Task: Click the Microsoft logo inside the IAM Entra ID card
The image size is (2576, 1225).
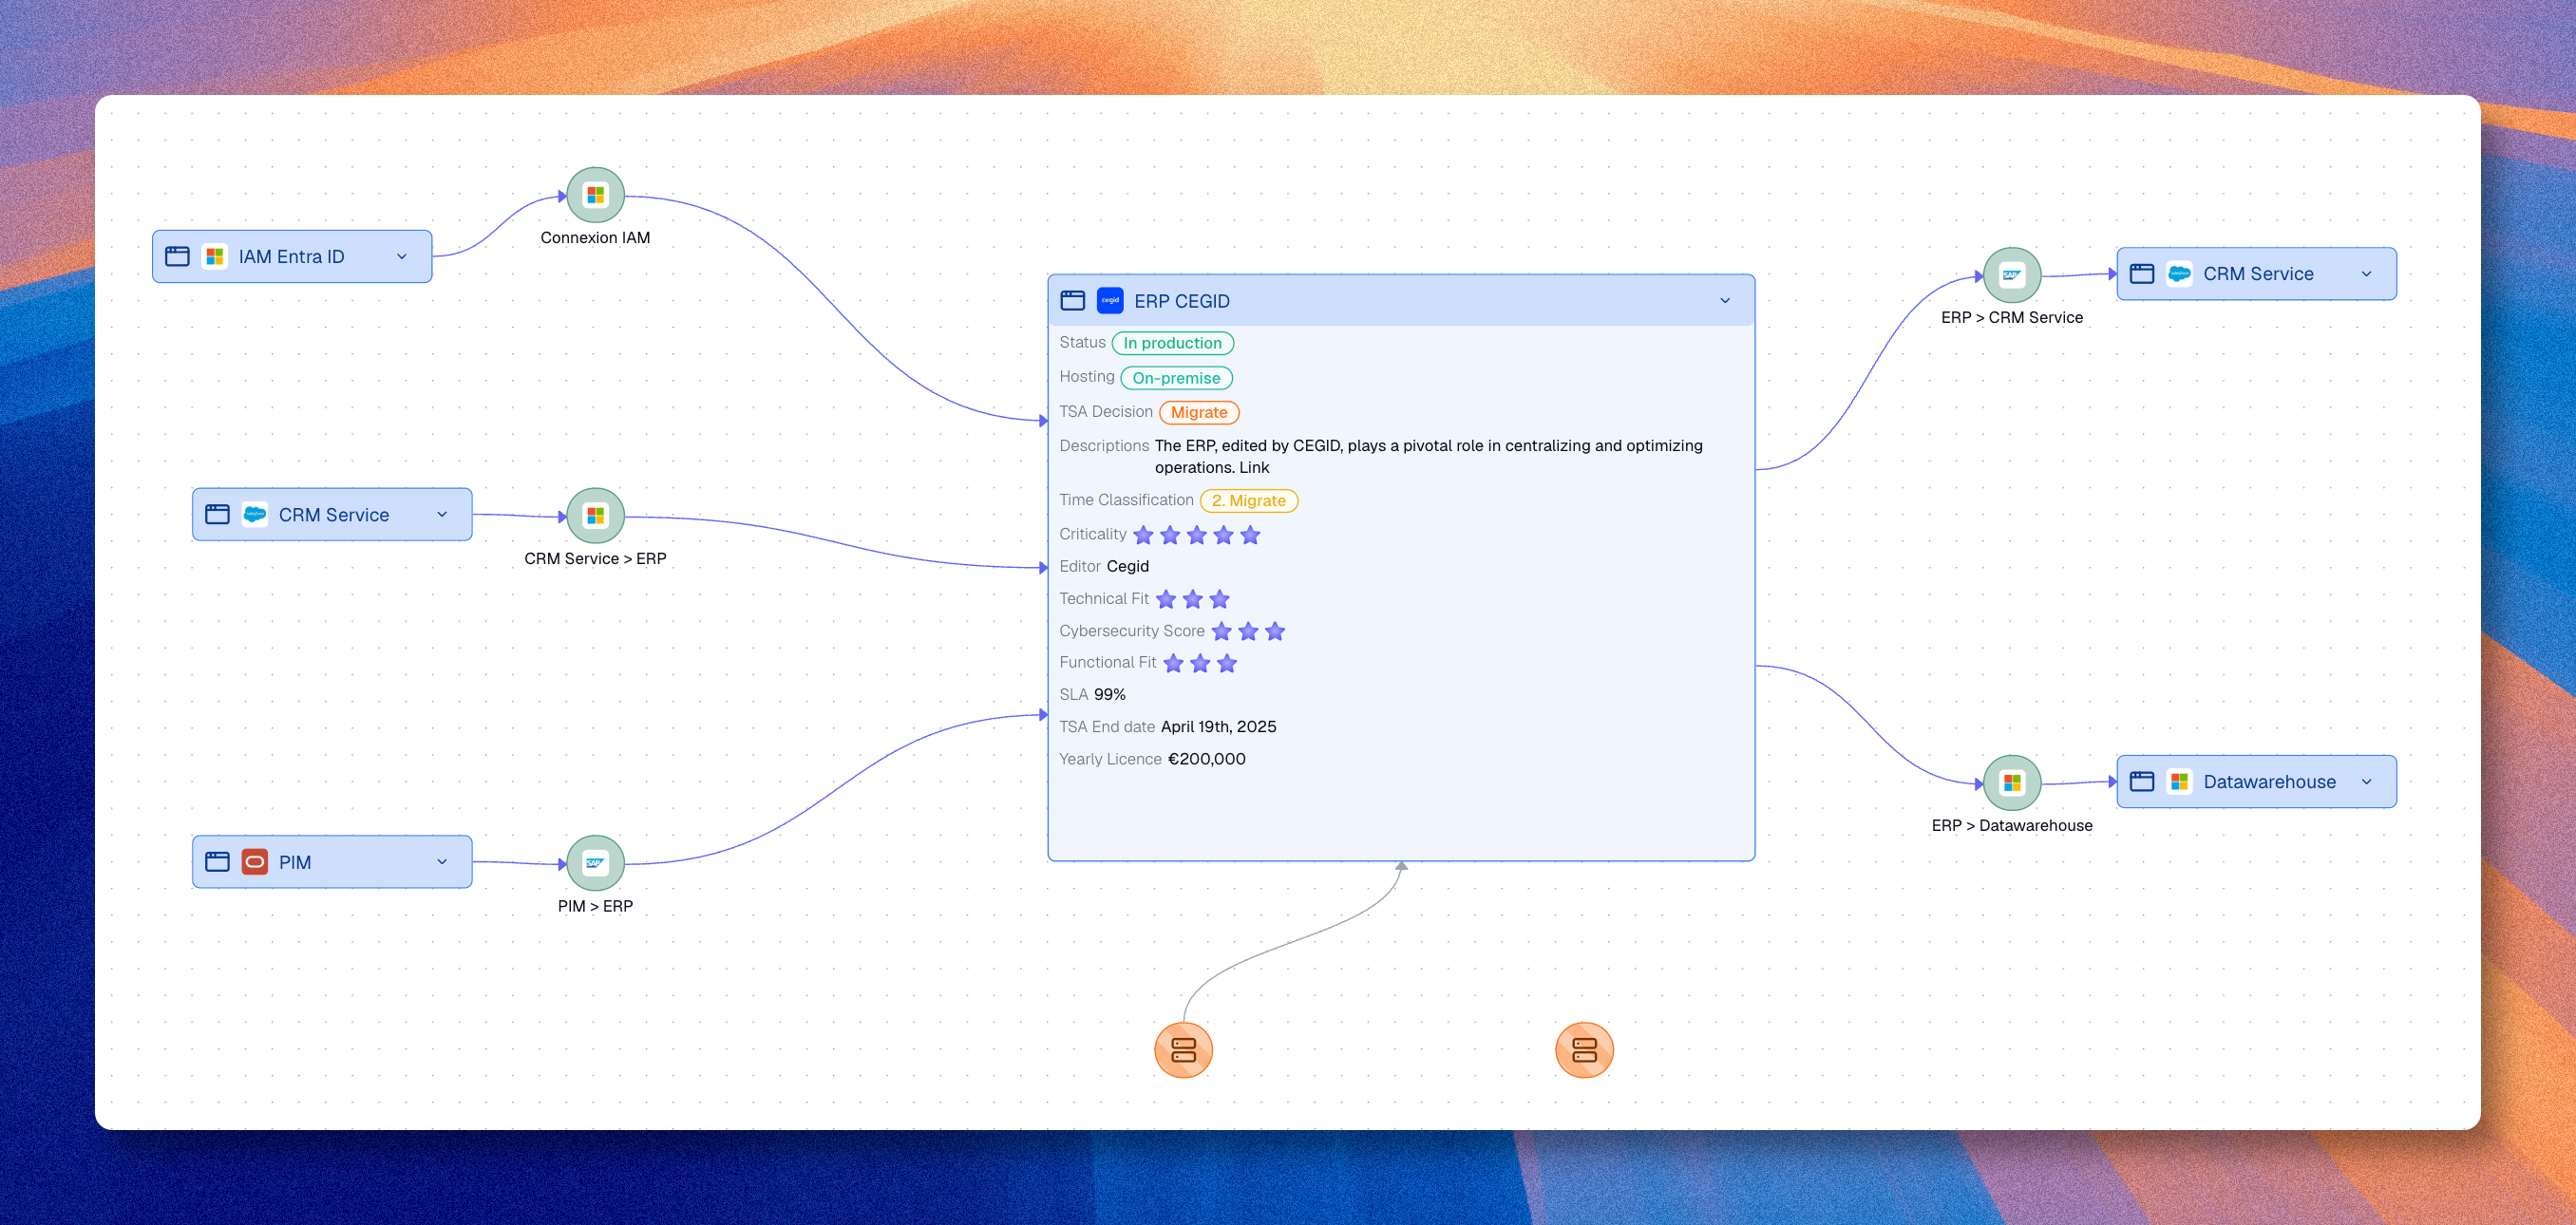Action: tap(214, 256)
